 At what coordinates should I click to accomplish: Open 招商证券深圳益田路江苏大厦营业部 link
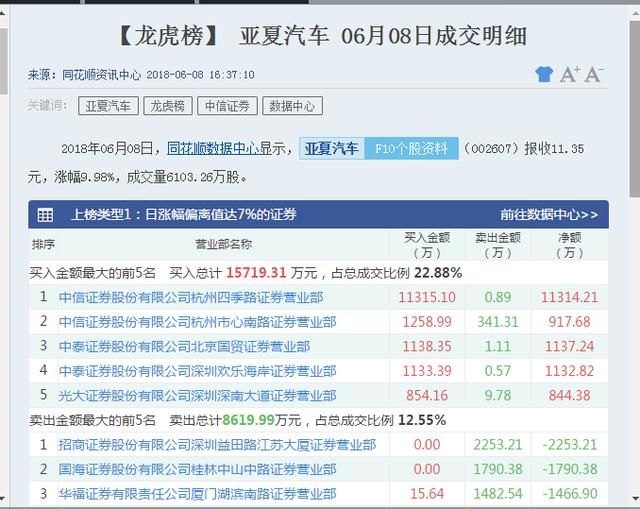click(217, 445)
